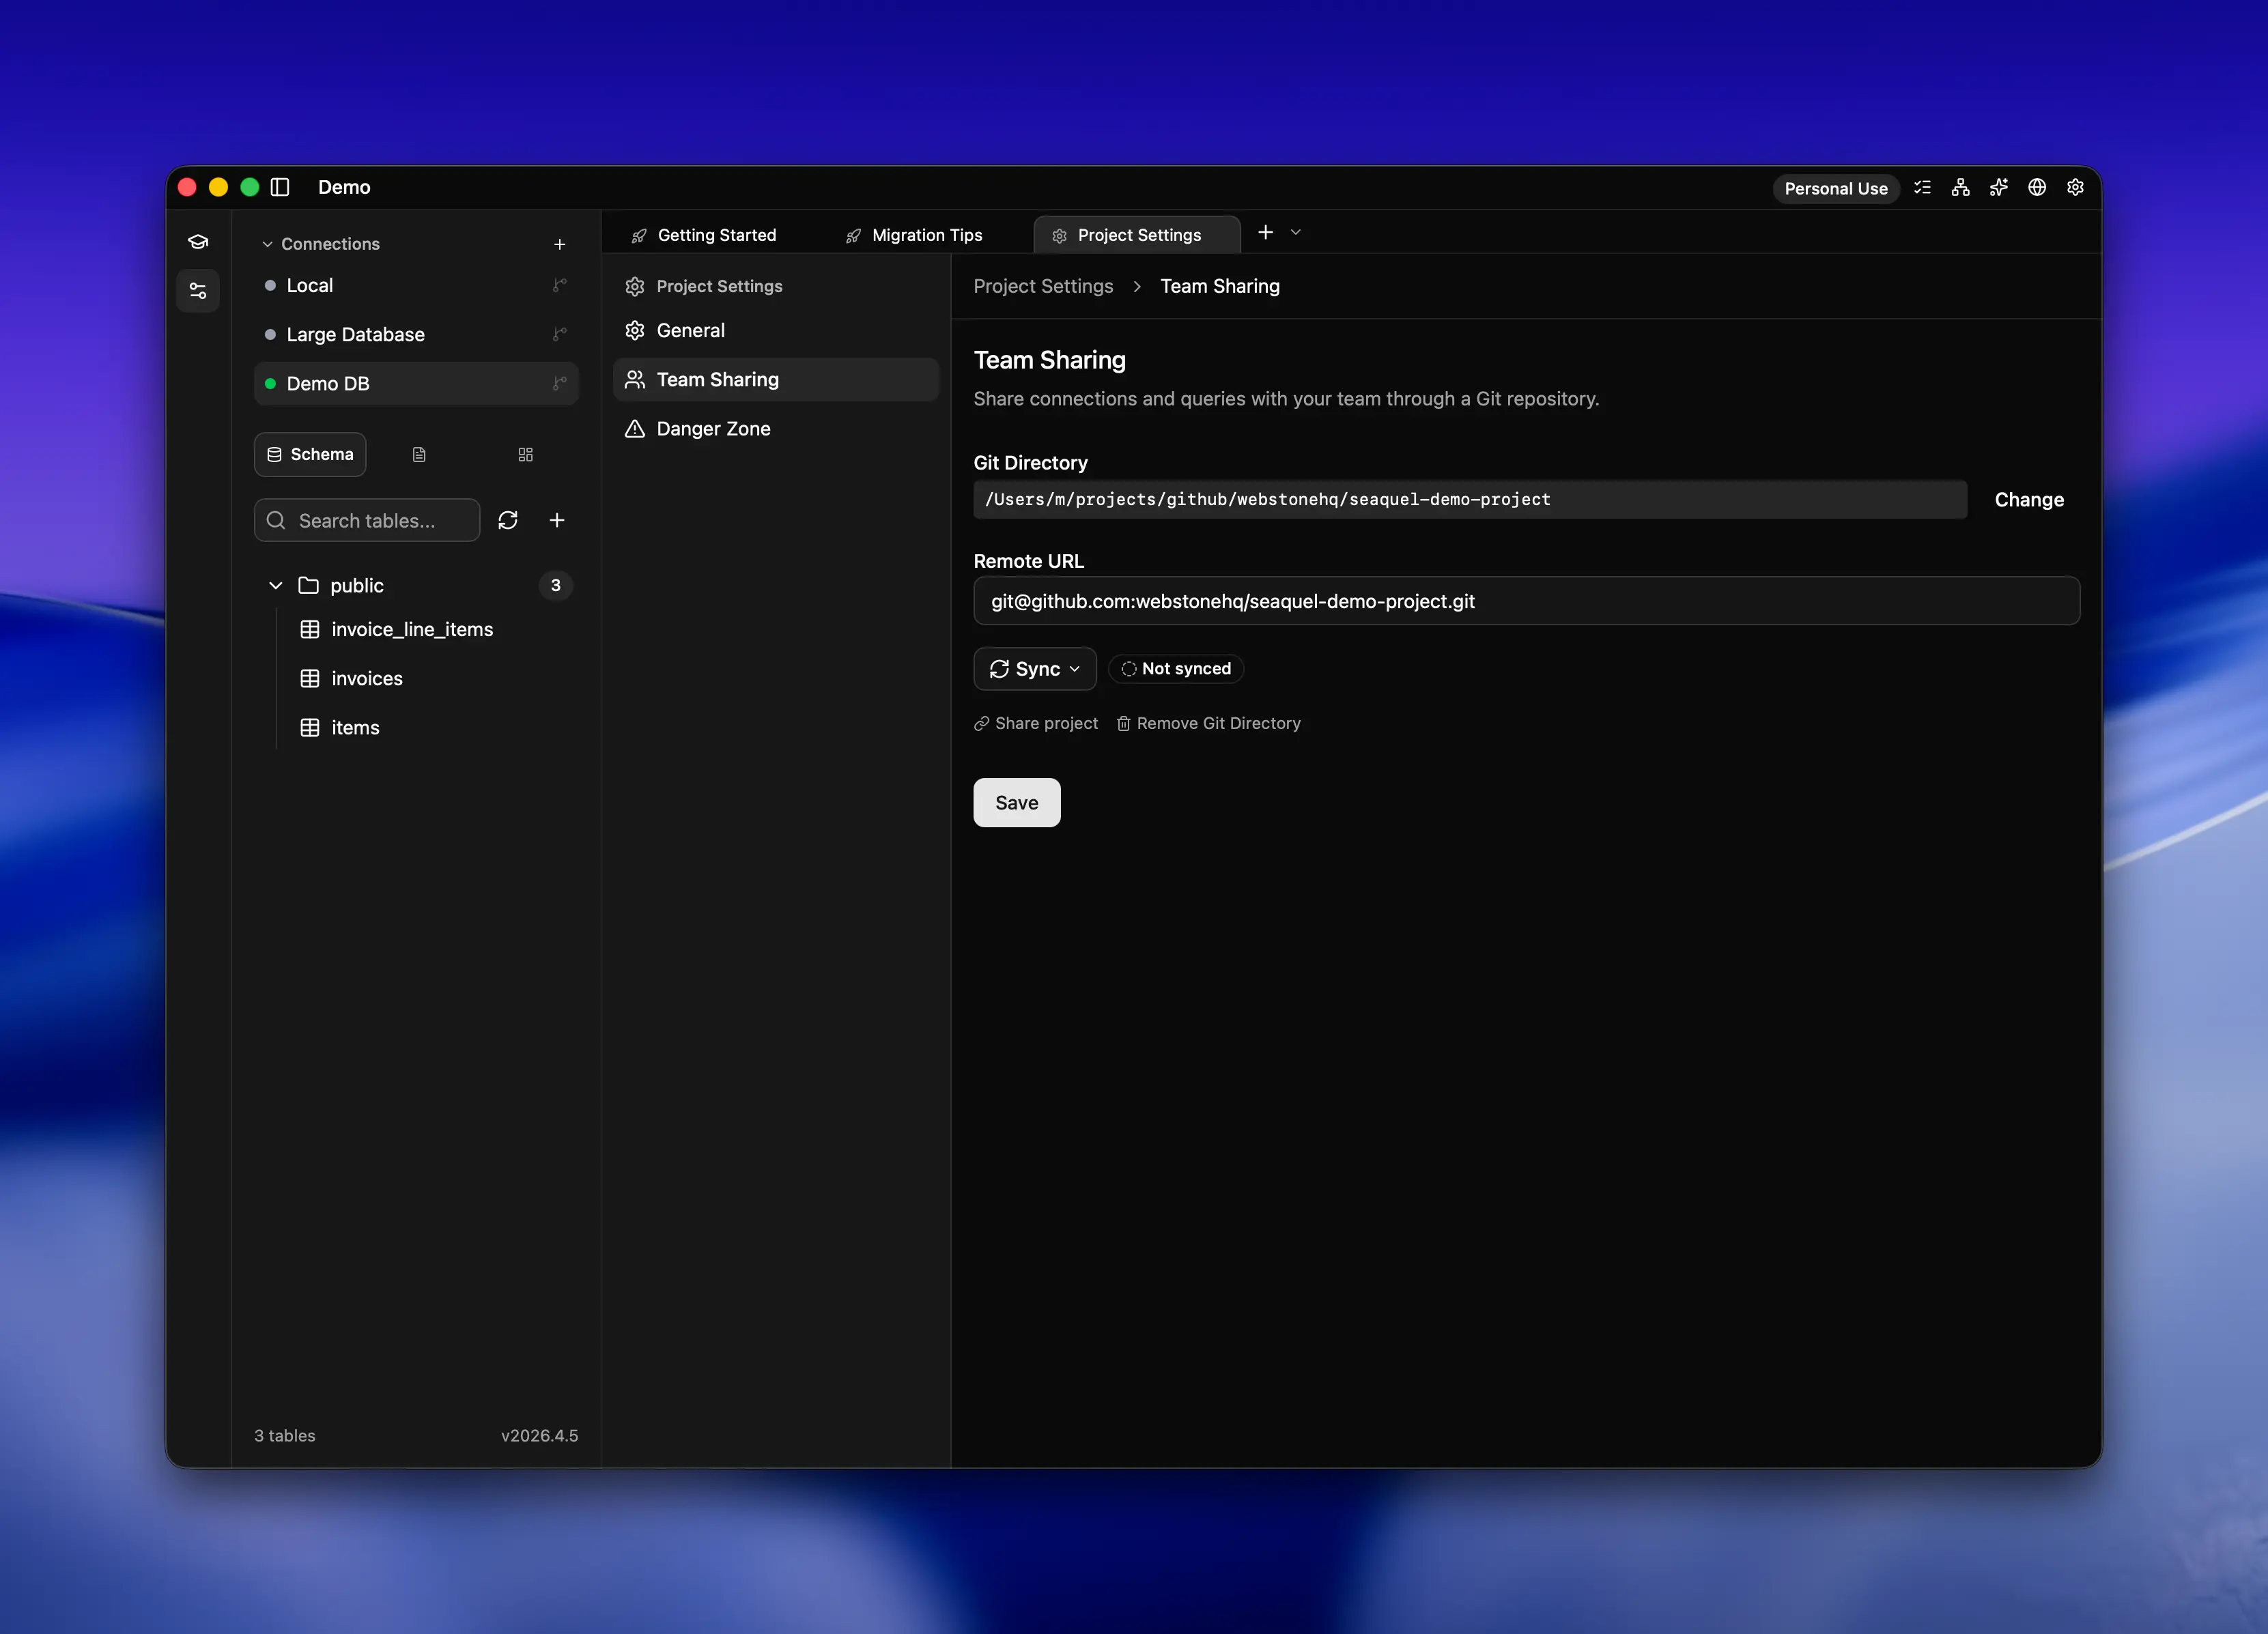This screenshot has height=1634, width=2268.
Task: Click the globe icon in title bar
Action: 2037,187
